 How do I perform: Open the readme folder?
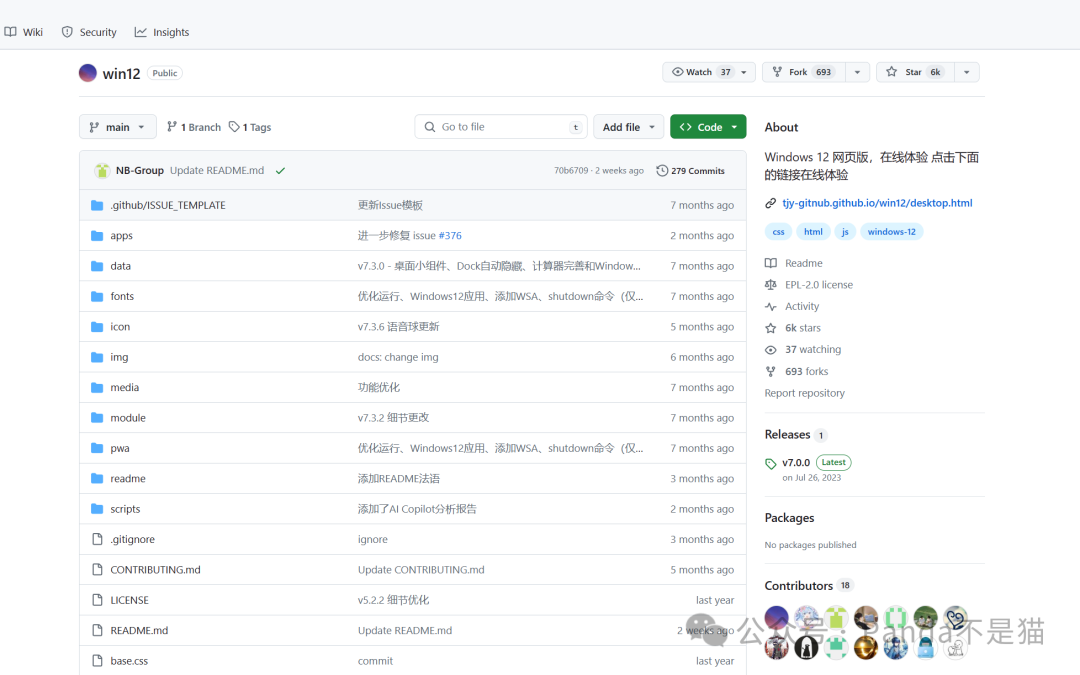click(x=128, y=478)
